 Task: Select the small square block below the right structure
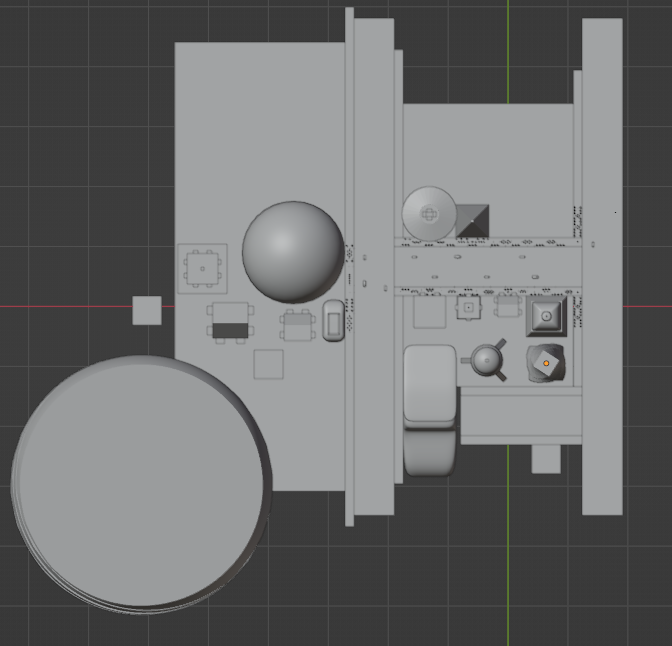pos(545,459)
